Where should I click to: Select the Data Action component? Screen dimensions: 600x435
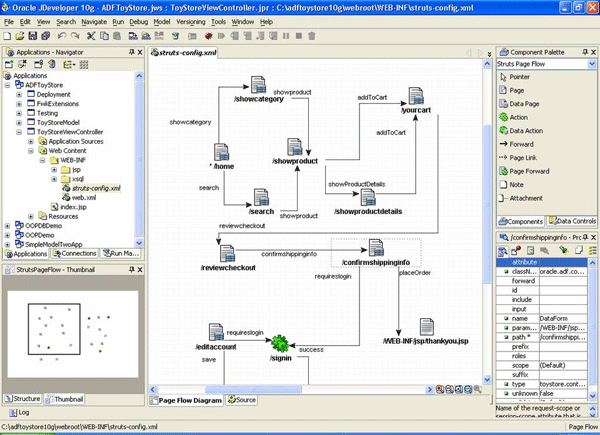tap(526, 130)
